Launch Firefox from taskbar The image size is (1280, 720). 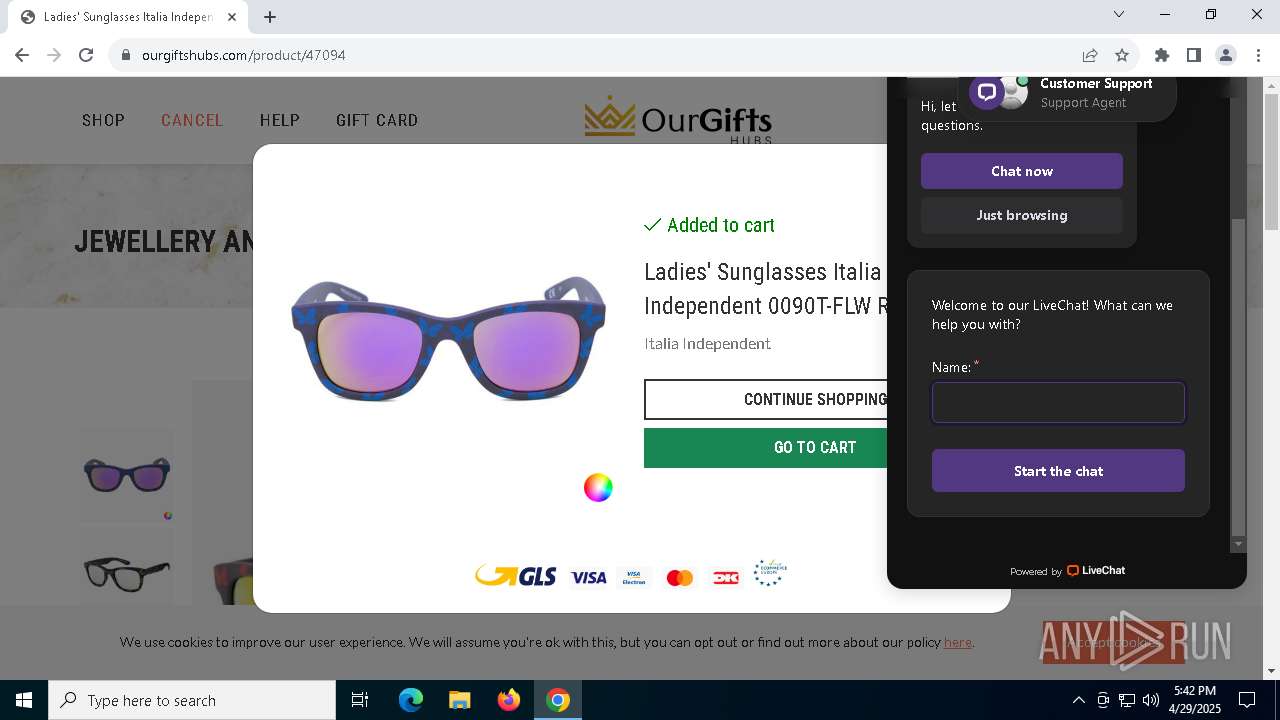tap(509, 700)
